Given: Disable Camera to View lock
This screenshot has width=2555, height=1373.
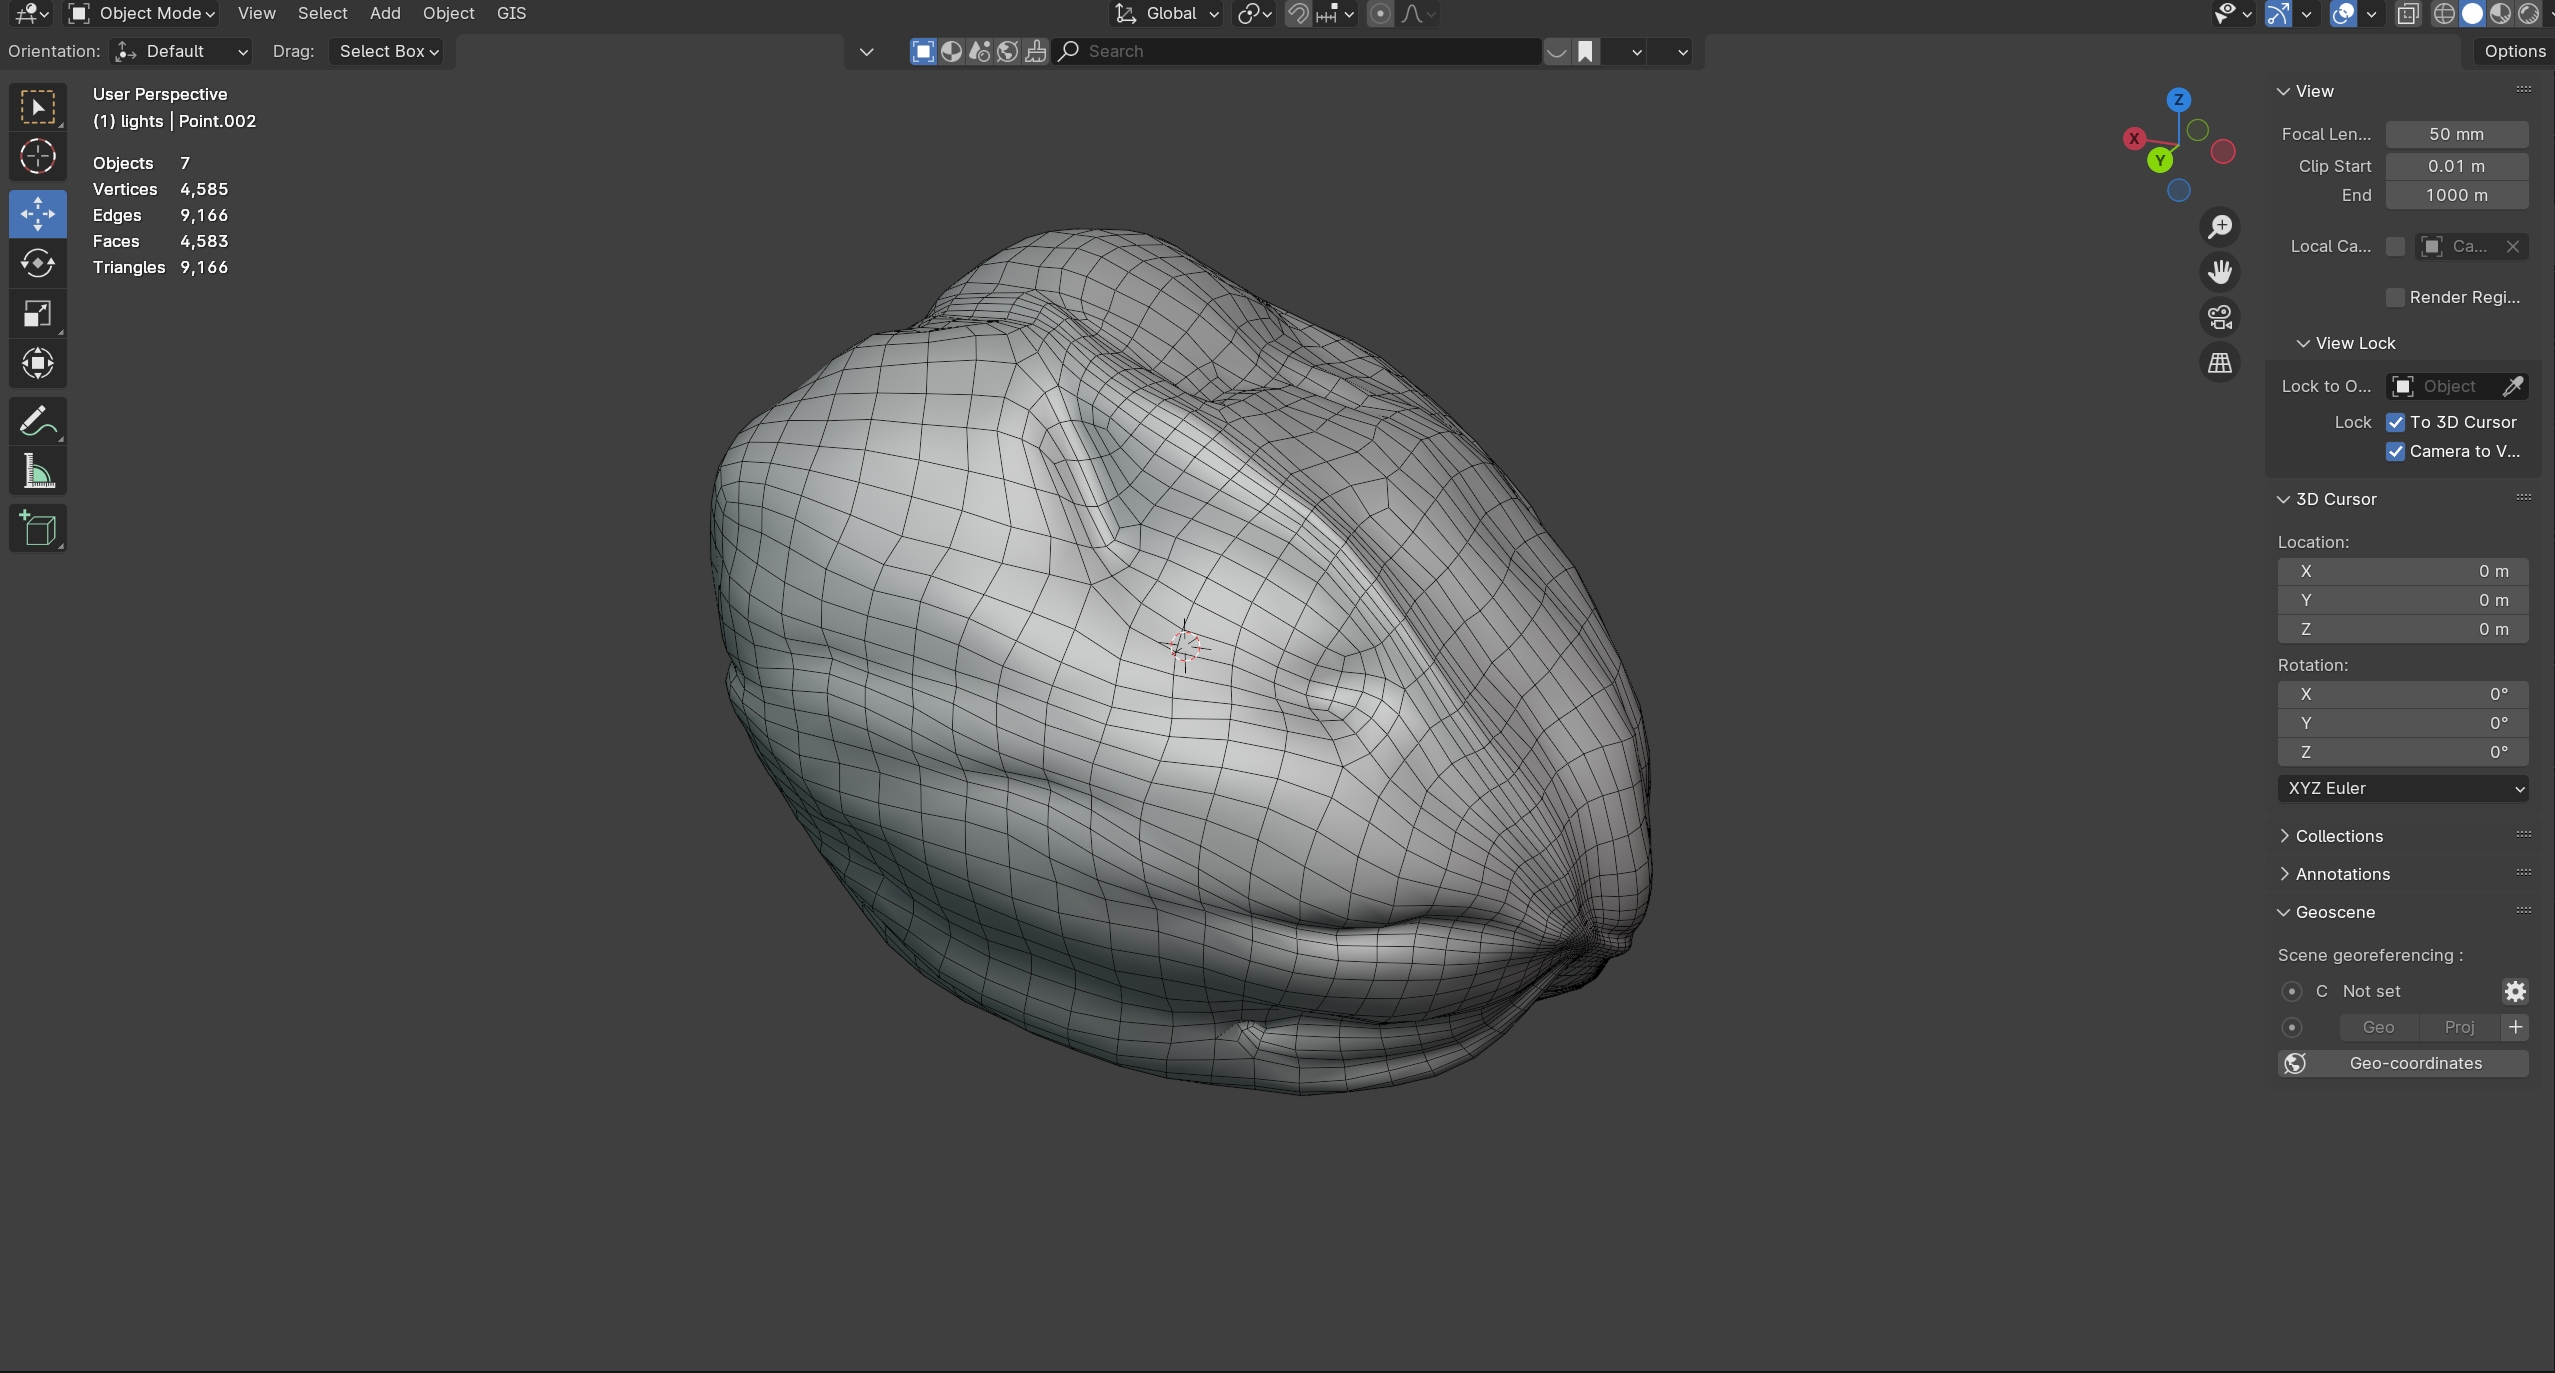Looking at the screenshot, I should (2396, 451).
